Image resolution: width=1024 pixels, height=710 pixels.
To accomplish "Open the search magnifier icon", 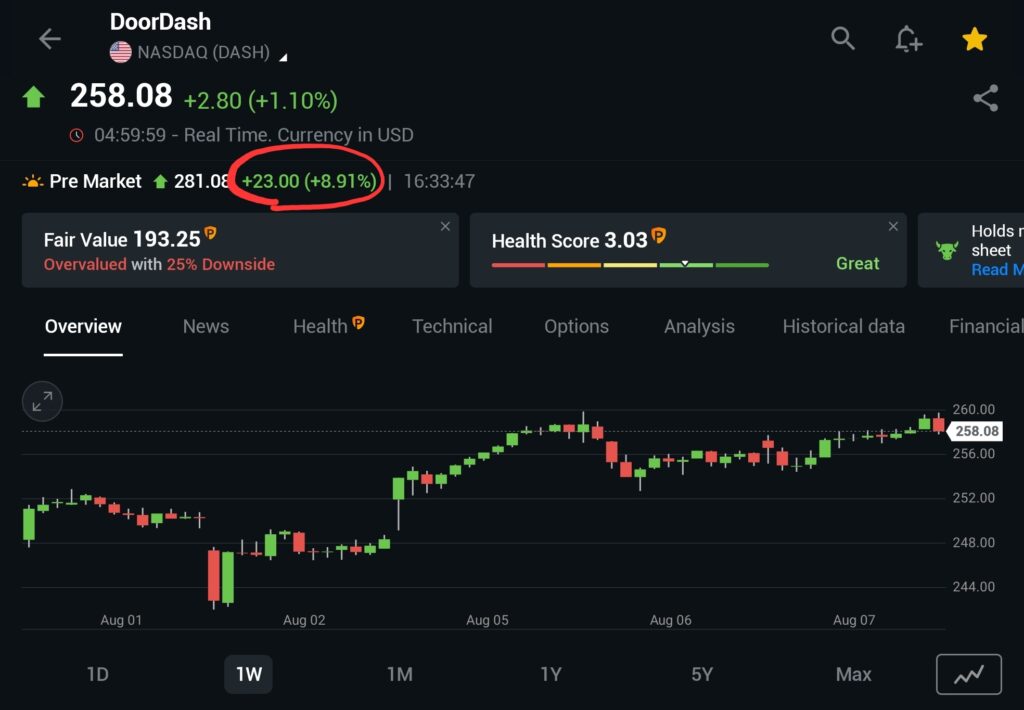I will coord(842,39).
